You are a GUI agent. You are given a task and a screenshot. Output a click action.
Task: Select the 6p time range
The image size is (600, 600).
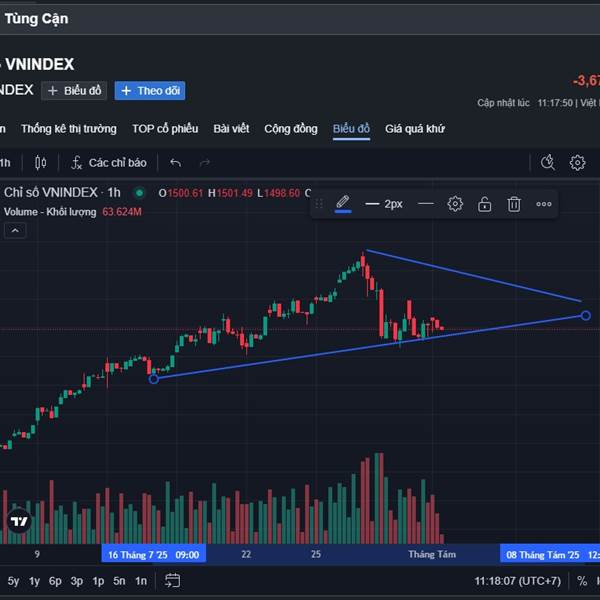pyautogui.click(x=55, y=581)
